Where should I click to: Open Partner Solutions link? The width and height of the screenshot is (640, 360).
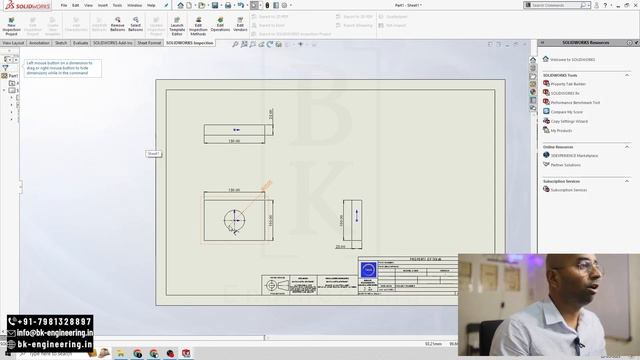565,165
